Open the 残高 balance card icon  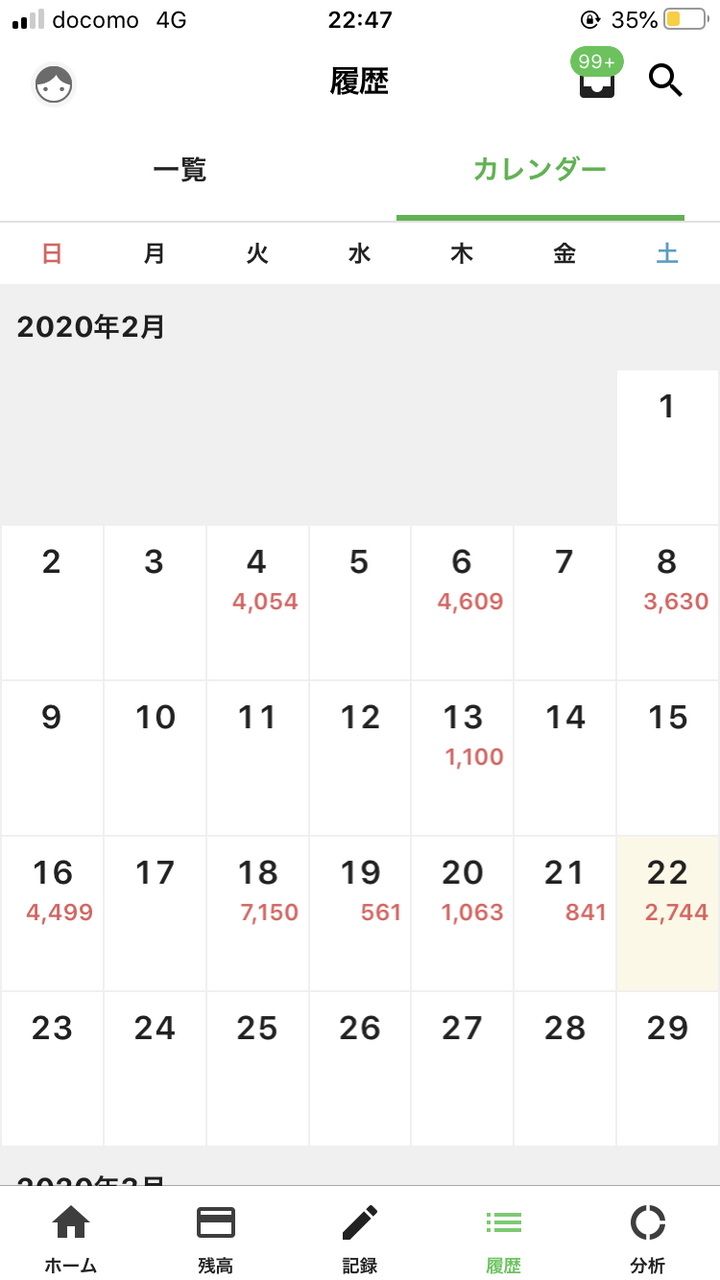(216, 1224)
